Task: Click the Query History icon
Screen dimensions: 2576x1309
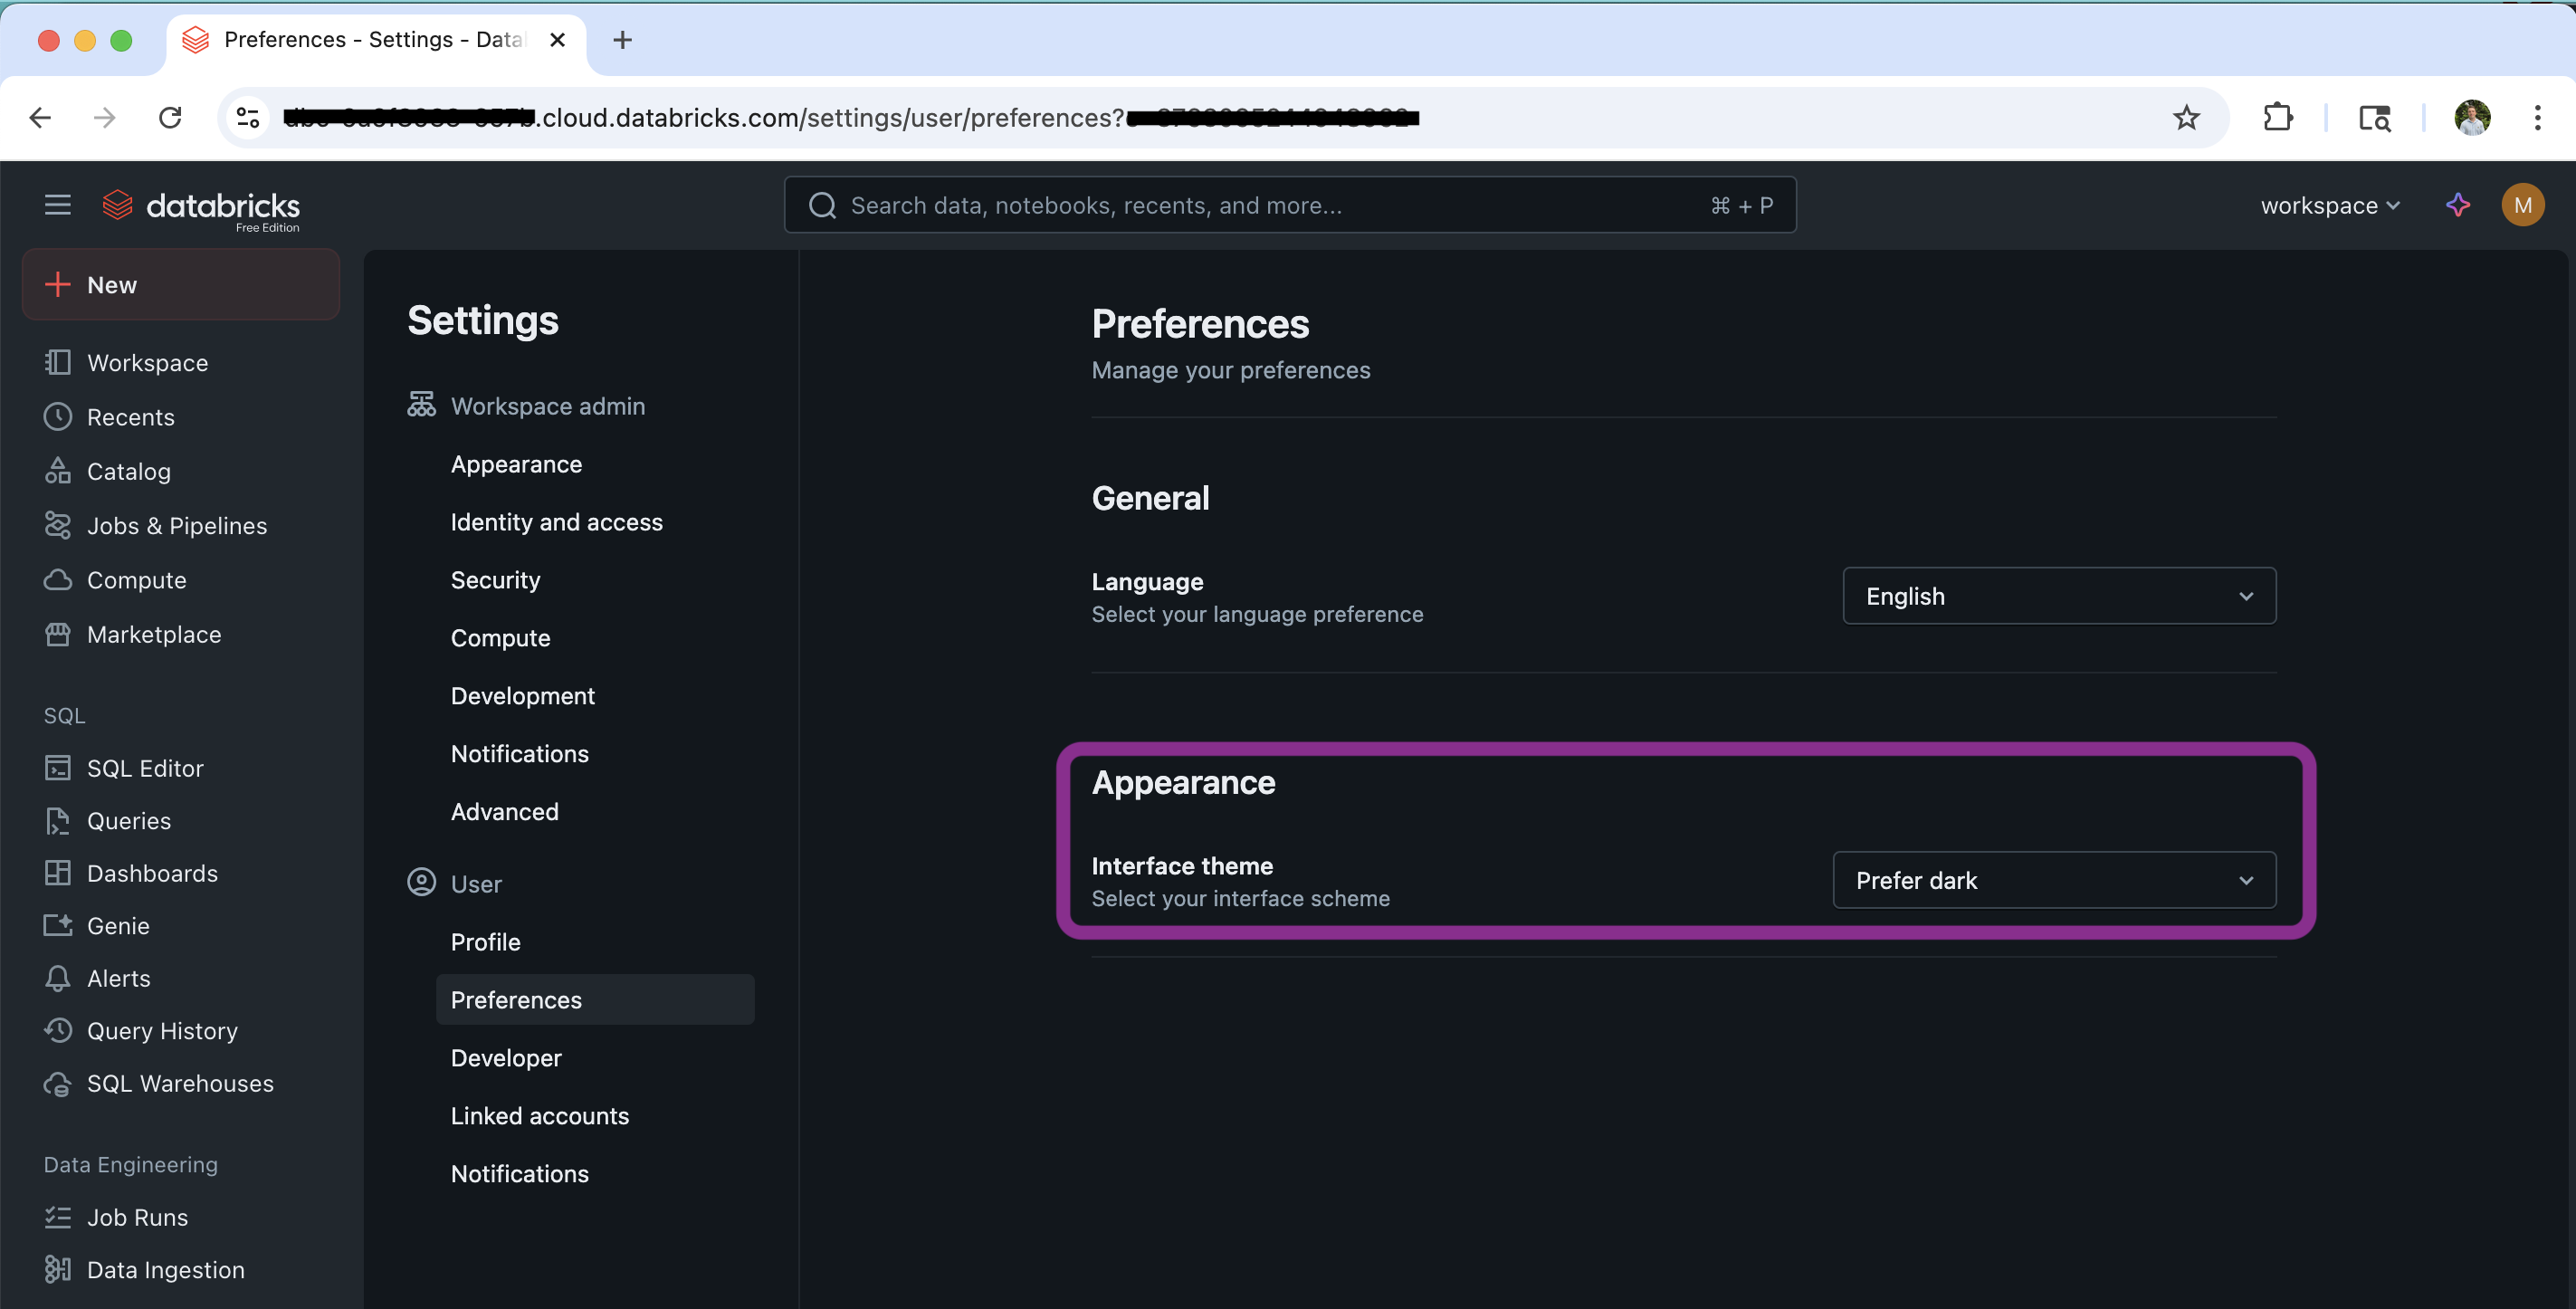Action: 58,1031
